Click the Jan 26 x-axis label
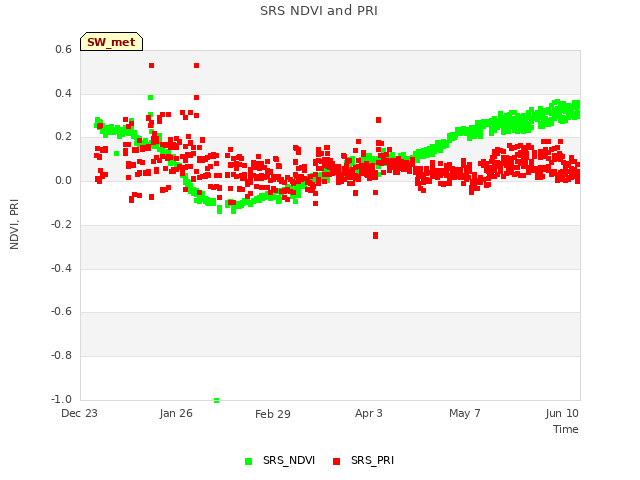The width and height of the screenshot is (640, 480). [x=176, y=413]
